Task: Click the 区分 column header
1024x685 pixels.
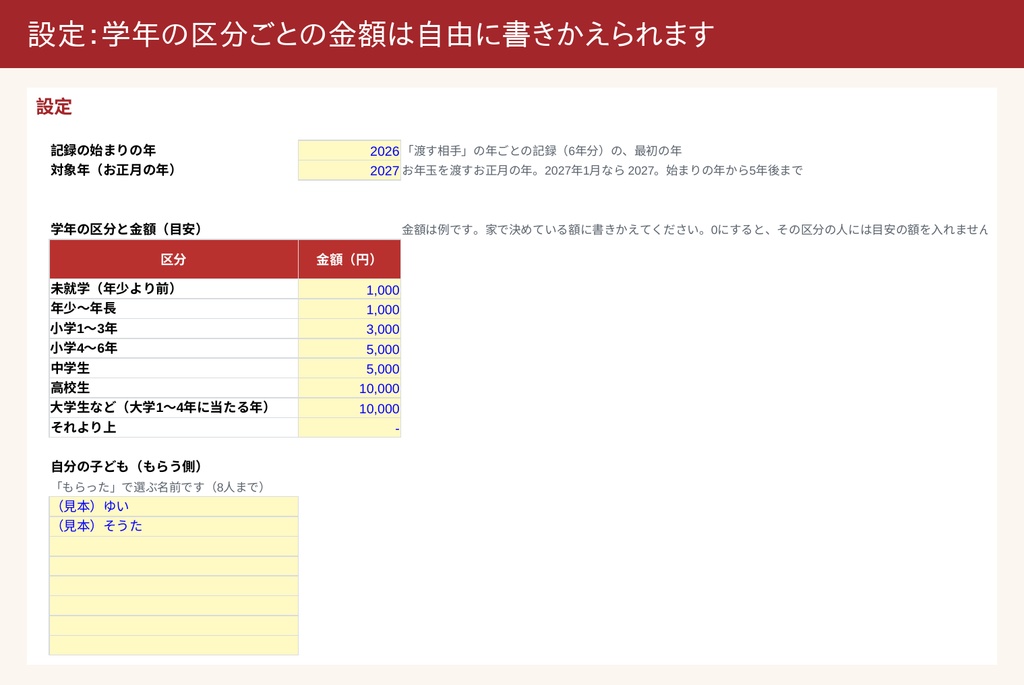Action: tap(174, 259)
